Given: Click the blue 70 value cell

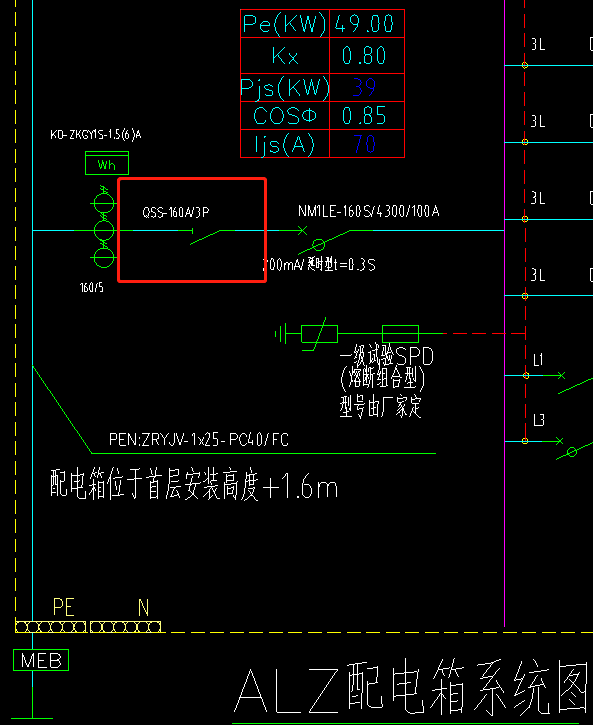Looking at the screenshot, I should 367,144.
